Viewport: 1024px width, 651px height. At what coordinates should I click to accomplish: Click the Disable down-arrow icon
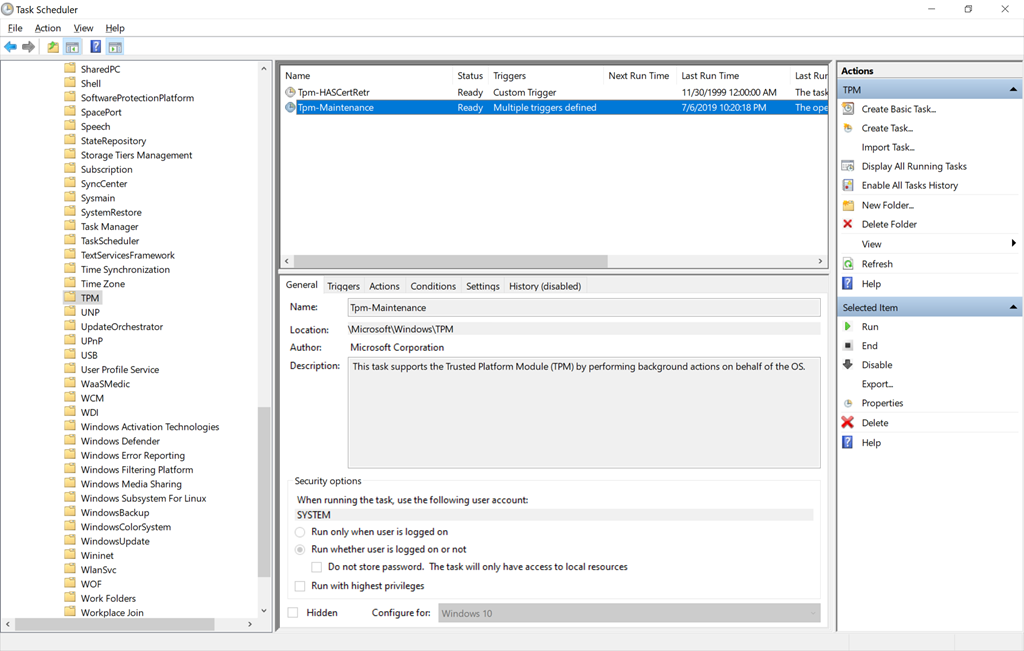tap(848, 365)
